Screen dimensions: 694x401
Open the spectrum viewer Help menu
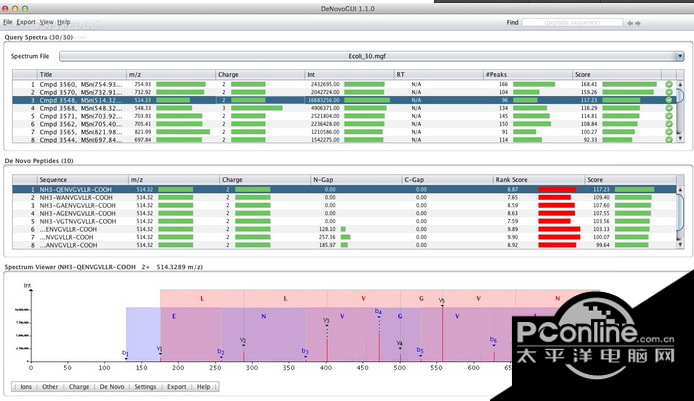(x=203, y=387)
